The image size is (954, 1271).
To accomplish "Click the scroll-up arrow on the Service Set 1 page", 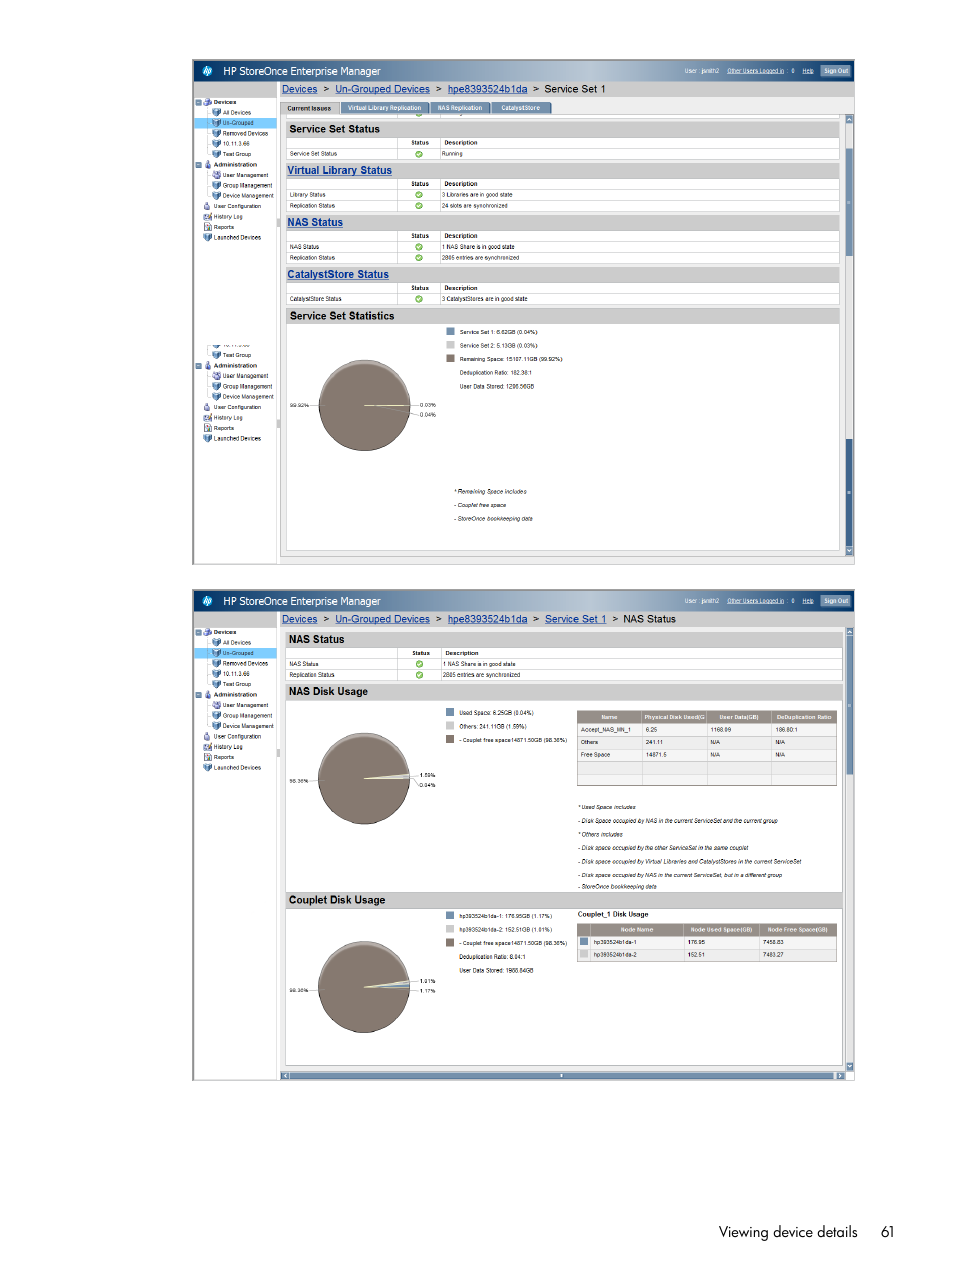I will tap(849, 119).
